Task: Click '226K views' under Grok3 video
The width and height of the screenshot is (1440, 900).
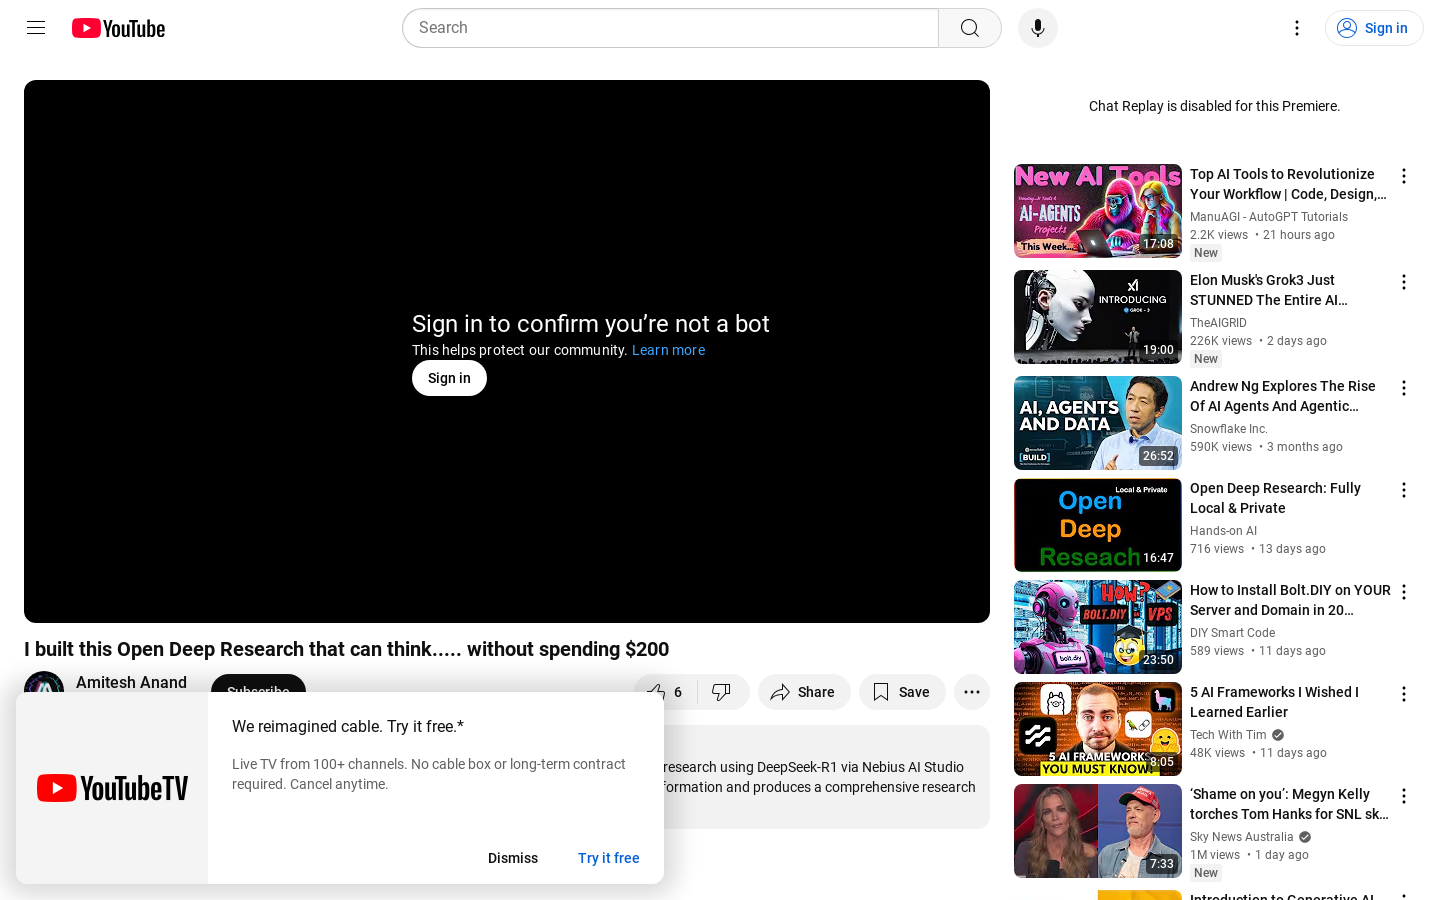Action: pos(1221,341)
